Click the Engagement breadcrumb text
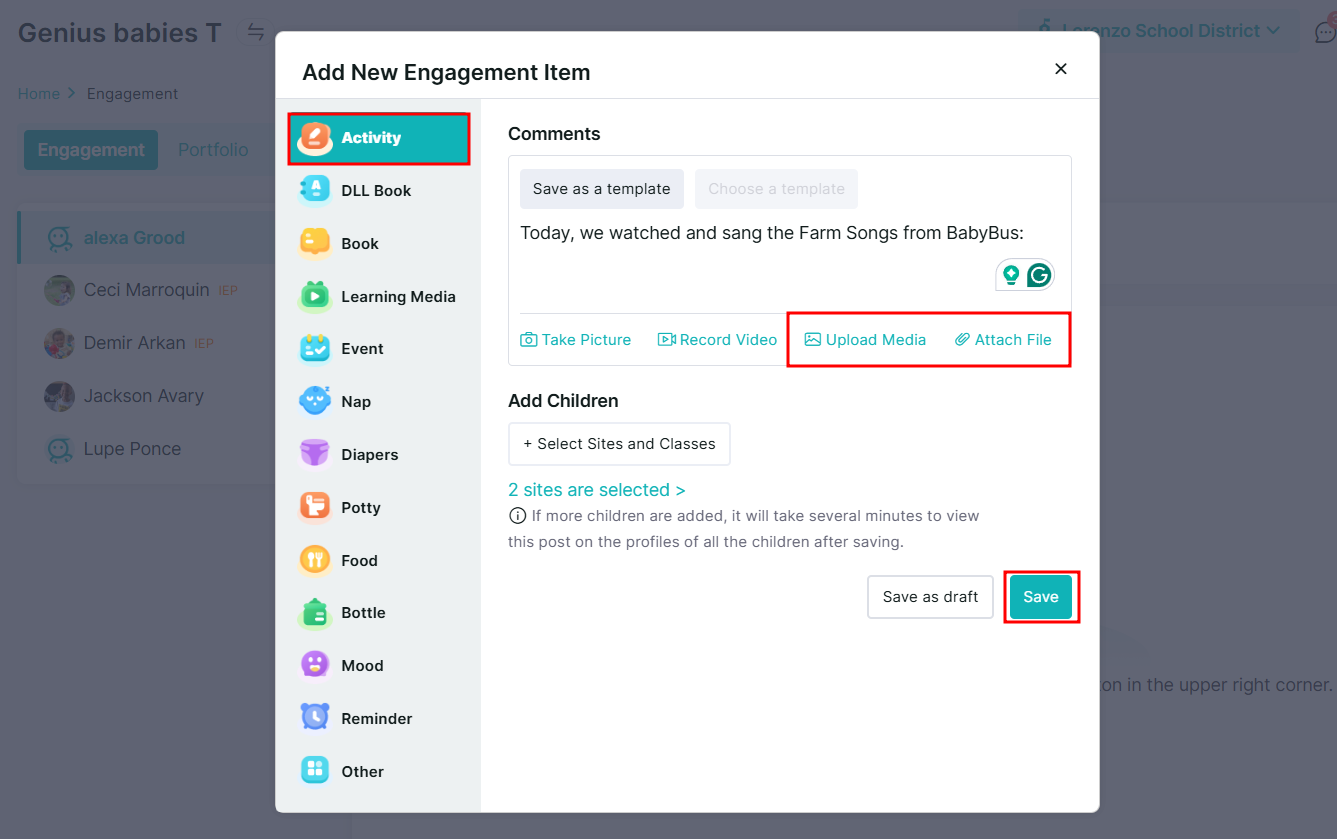The image size is (1337, 839). coord(132,94)
